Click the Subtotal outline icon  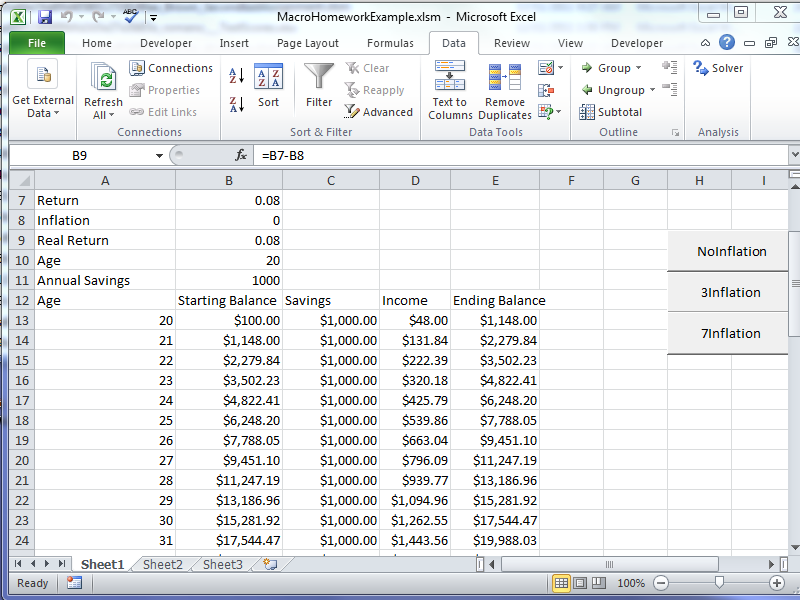(x=611, y=112)
